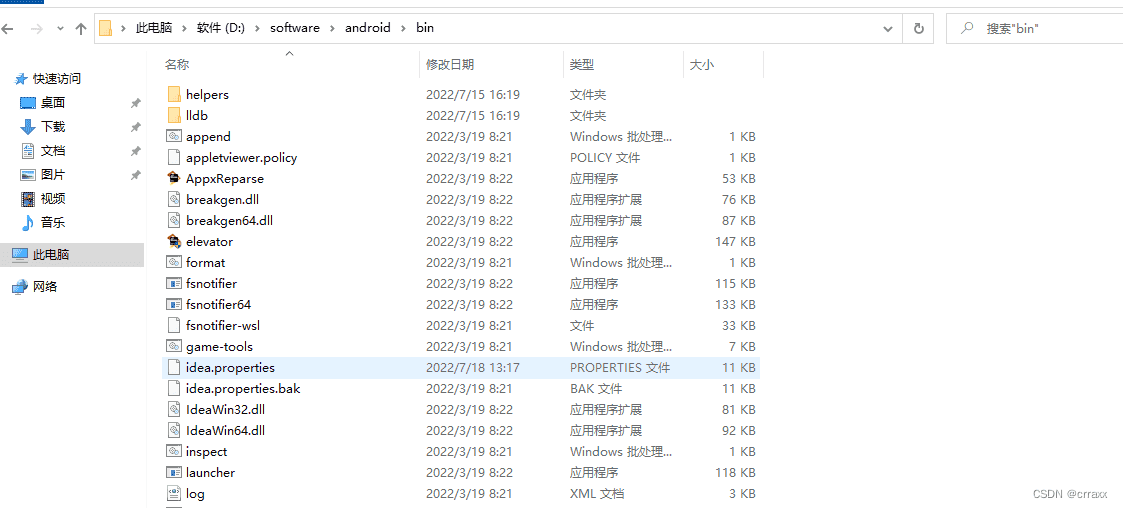1123x508 pixels.
Task: Click the appletviewer.policy file icon
Action: point(173,157)
